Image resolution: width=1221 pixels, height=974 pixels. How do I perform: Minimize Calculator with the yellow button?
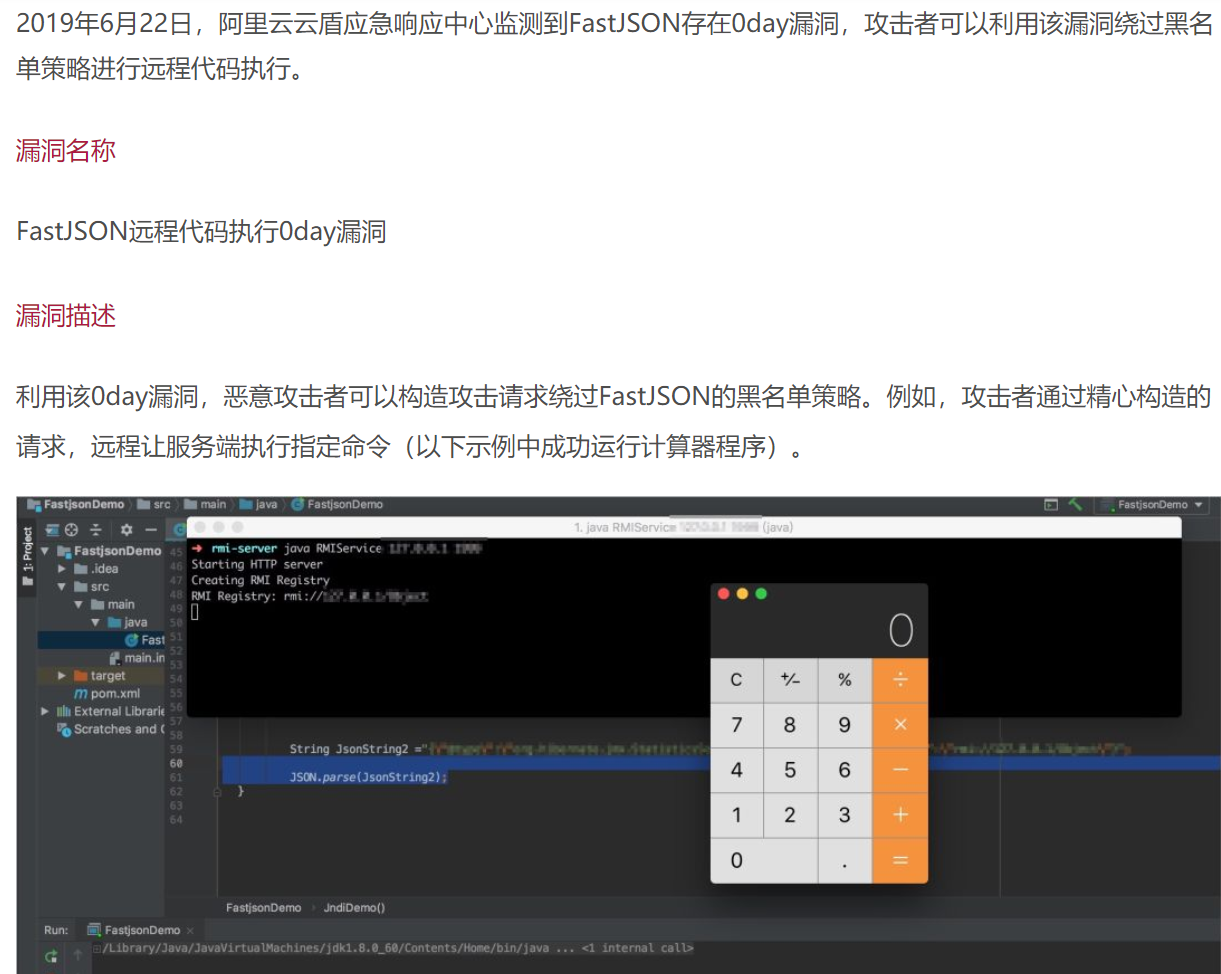click(x=742, y=594)
